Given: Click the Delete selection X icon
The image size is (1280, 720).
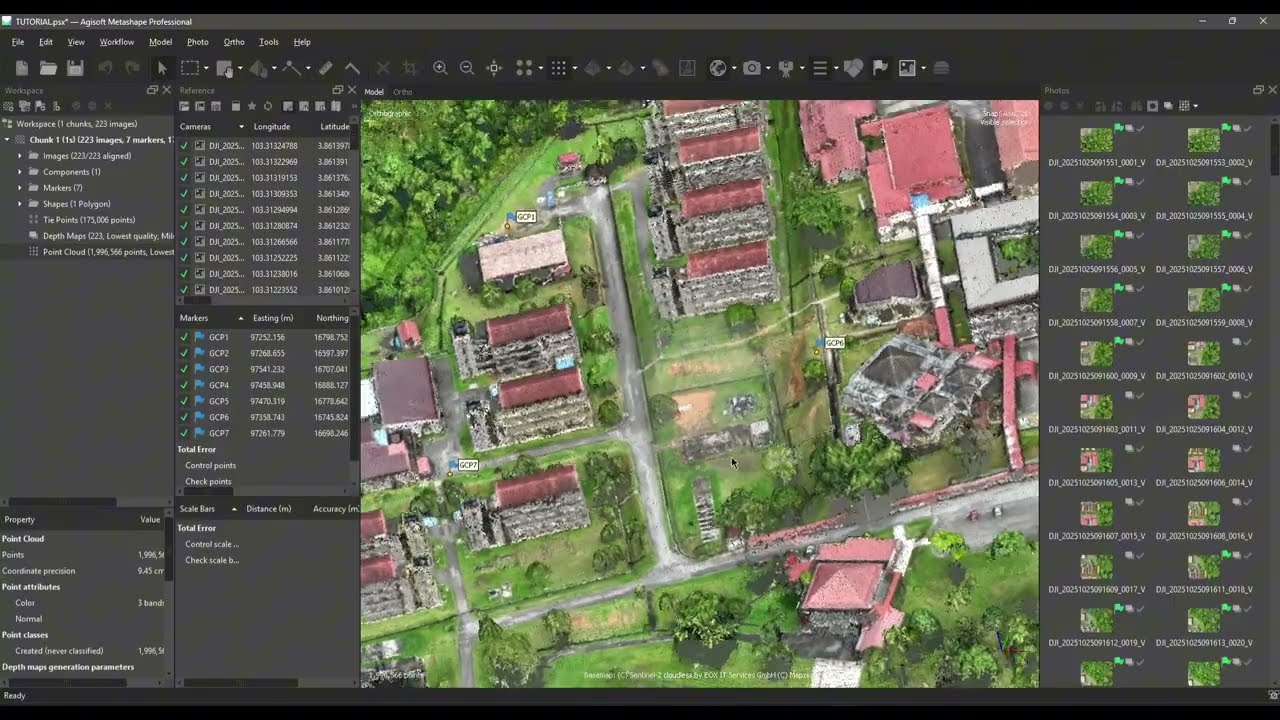Looking at the screenshot, I should (x=383, y=68).
